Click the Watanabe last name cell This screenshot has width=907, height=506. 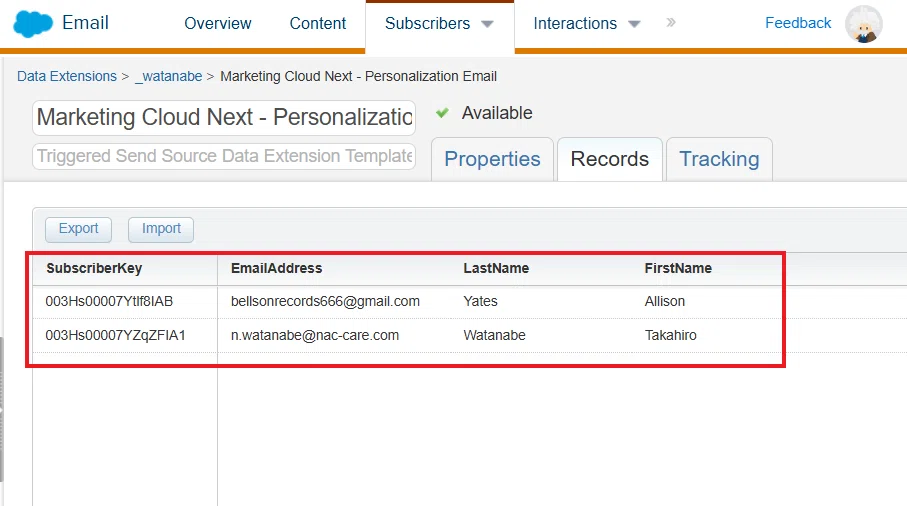click(495, 335)
